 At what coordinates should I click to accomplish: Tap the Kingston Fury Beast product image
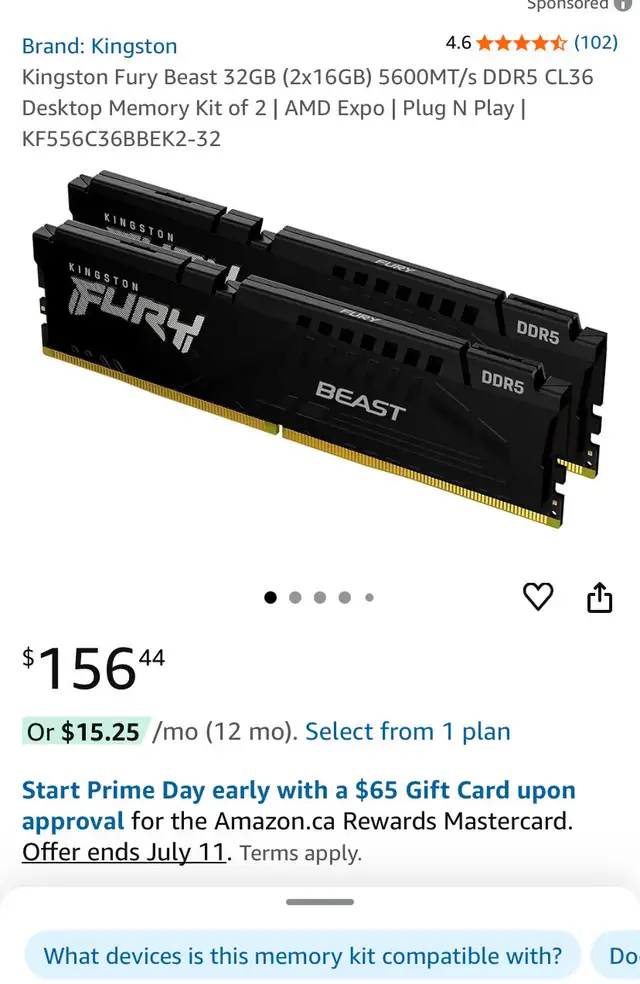[x=320, y=349]
